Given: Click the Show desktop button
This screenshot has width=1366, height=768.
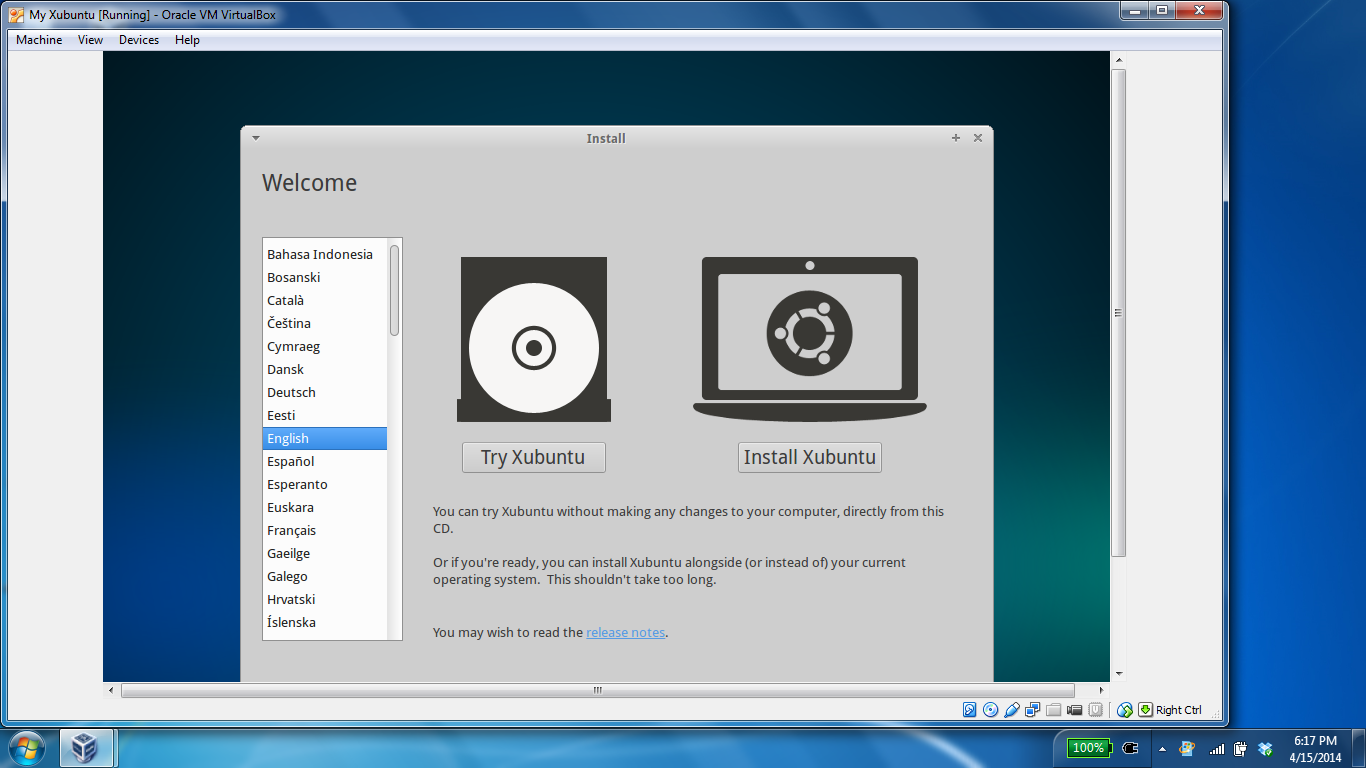Looking at the screenshot, I should pos(1359,748).
